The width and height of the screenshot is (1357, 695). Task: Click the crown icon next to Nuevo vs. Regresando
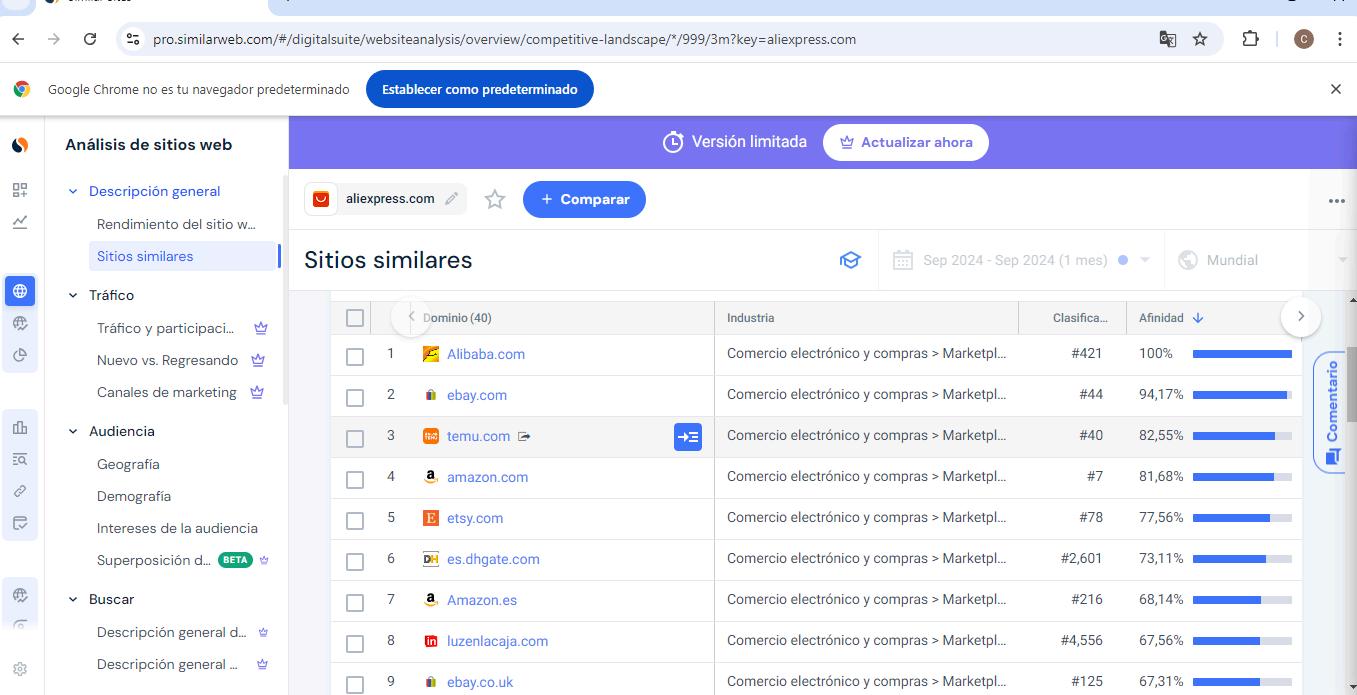point(258,359)
